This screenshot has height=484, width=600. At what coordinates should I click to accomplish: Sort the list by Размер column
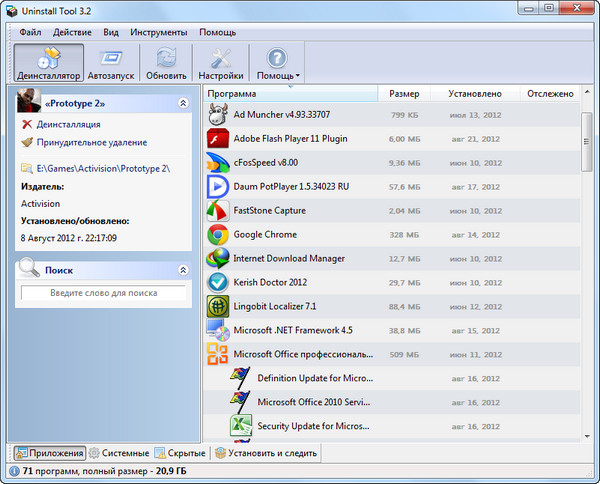point(404,94)
